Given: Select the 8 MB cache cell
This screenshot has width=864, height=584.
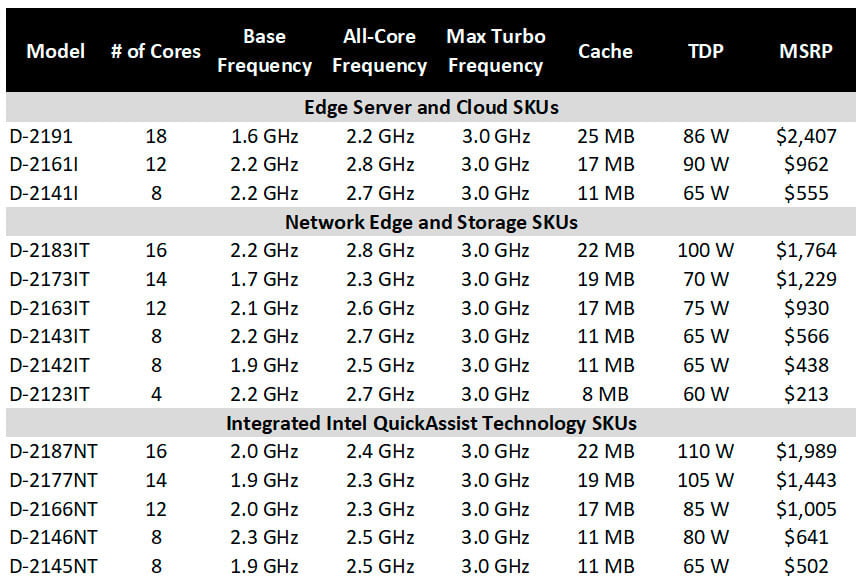Looking at the screenshot, I should point(605,394).
